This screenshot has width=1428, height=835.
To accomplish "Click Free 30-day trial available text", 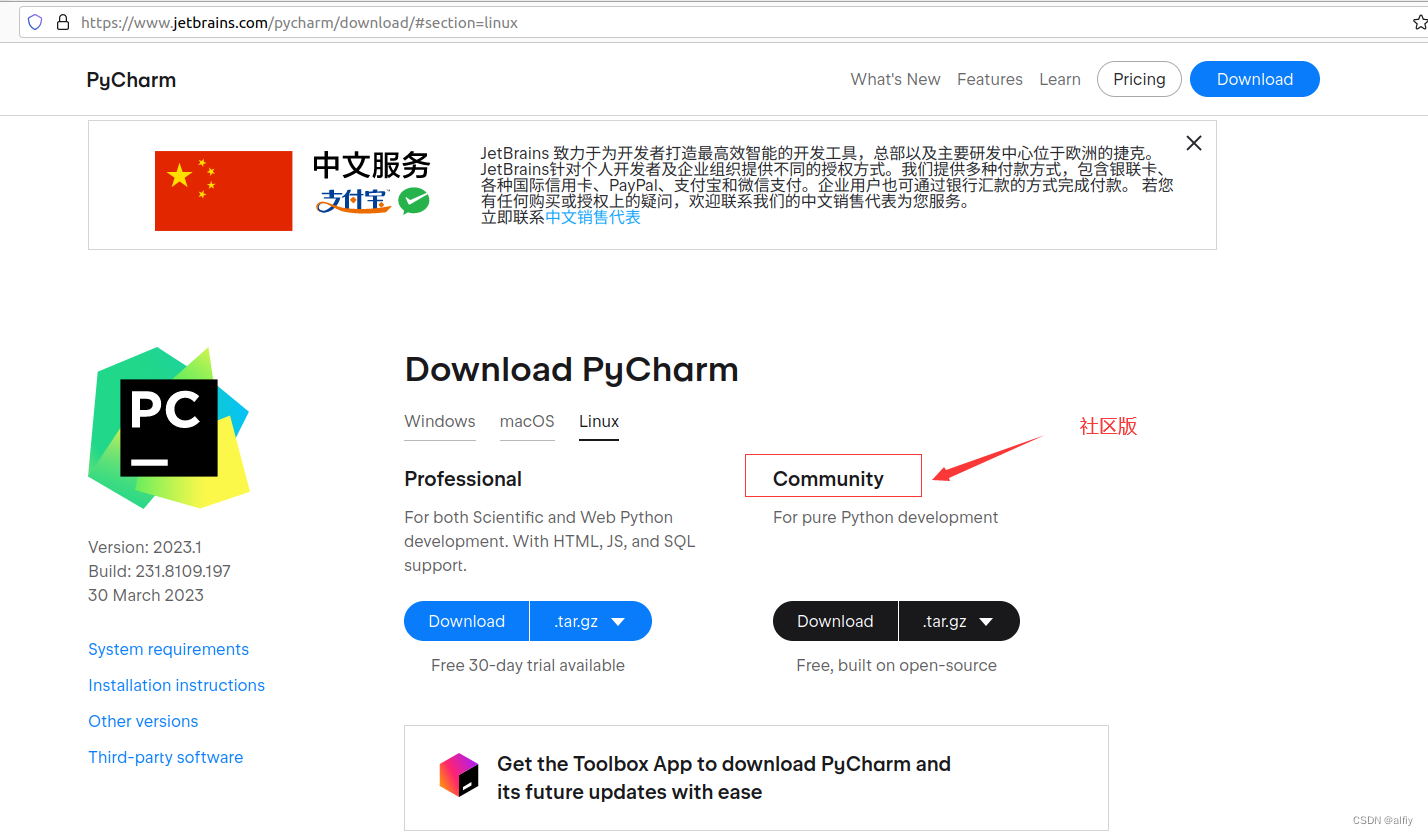I will [x=528, y=665].
